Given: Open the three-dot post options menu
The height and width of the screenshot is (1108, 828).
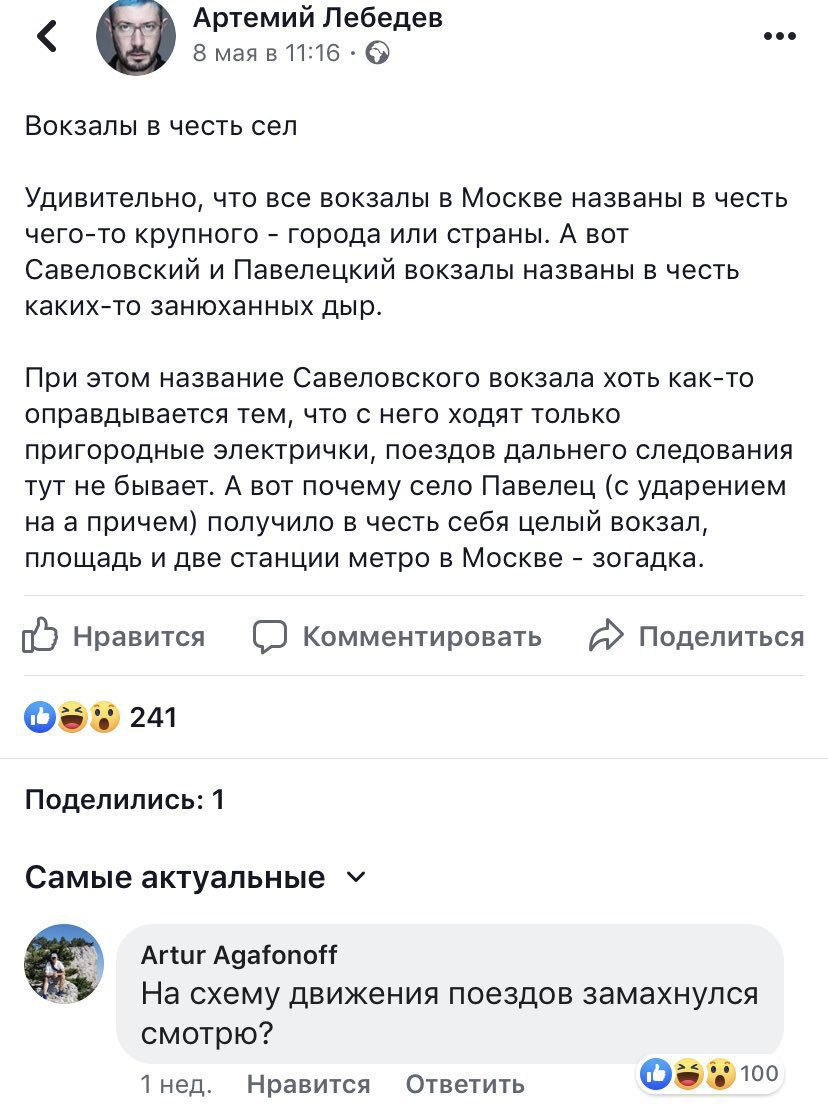Looking at the screenshot, I should [x=779, y=36].
